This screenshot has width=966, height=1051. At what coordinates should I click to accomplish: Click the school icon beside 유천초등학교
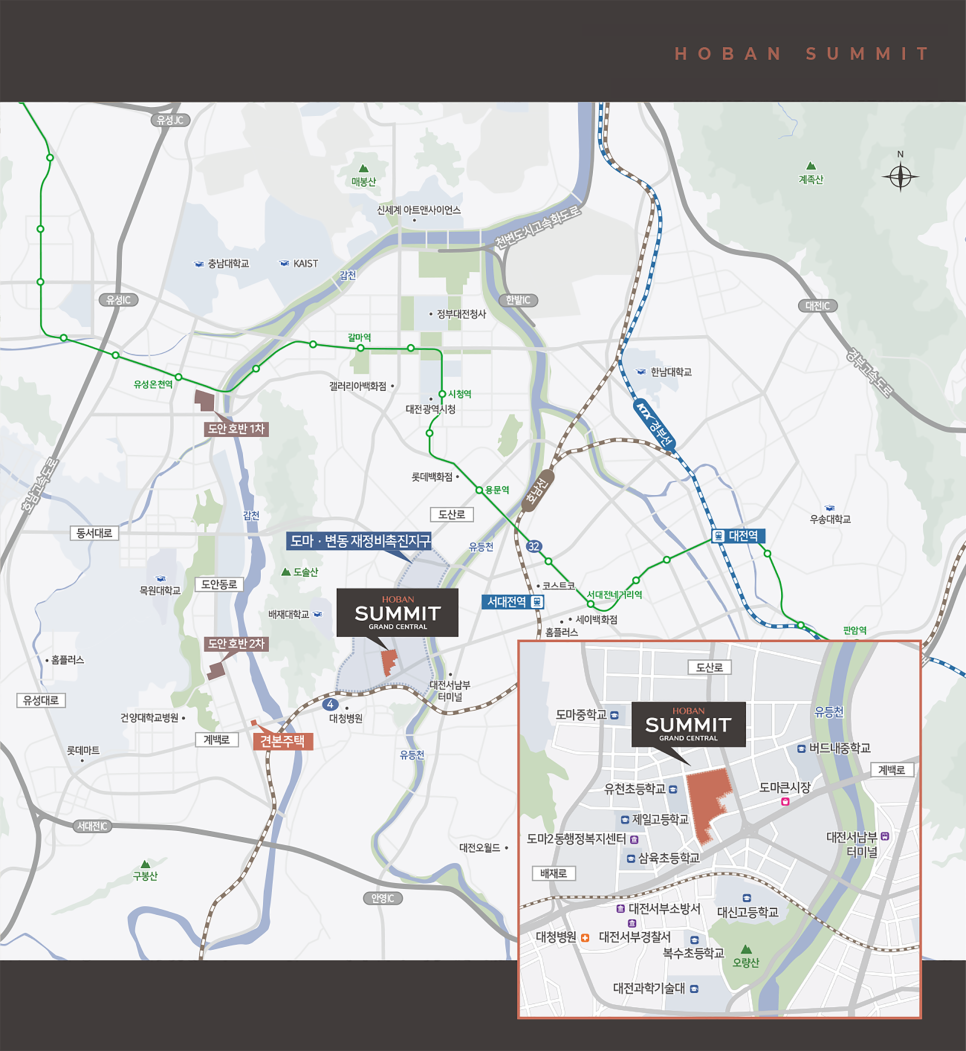[673, 790]
